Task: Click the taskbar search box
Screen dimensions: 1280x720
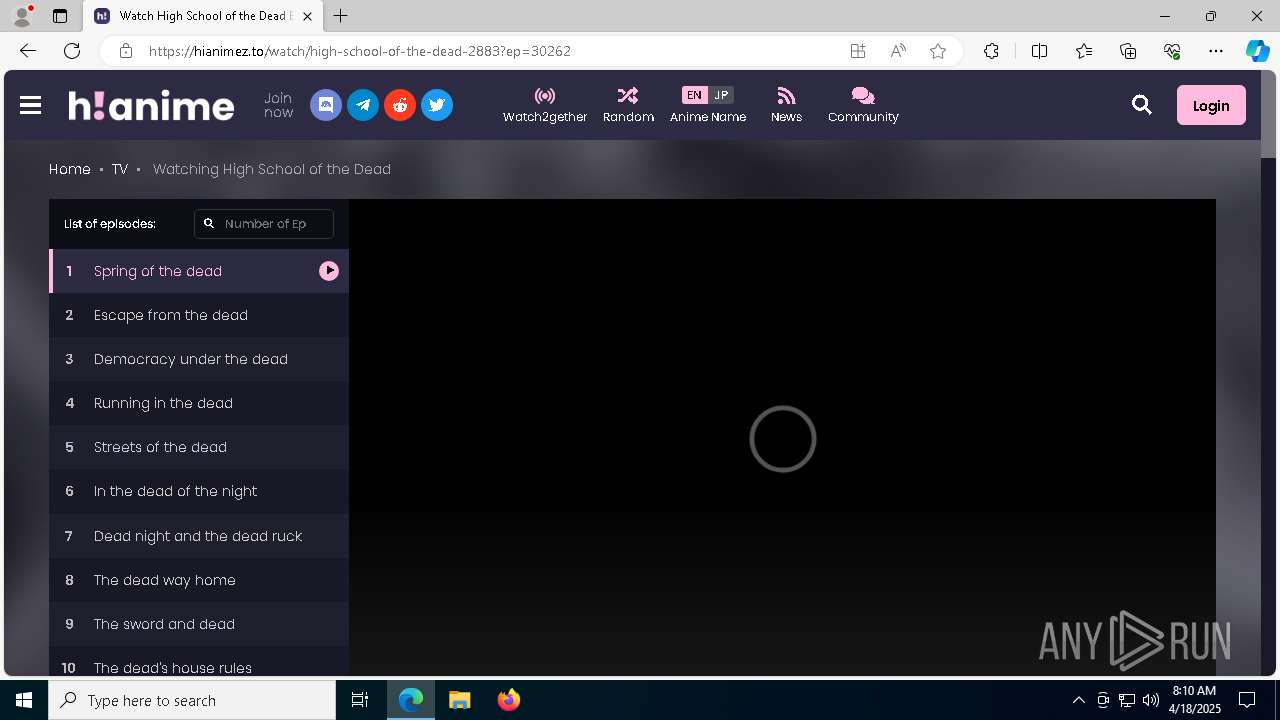Action: pyautogui.click(x=192, y=700)
